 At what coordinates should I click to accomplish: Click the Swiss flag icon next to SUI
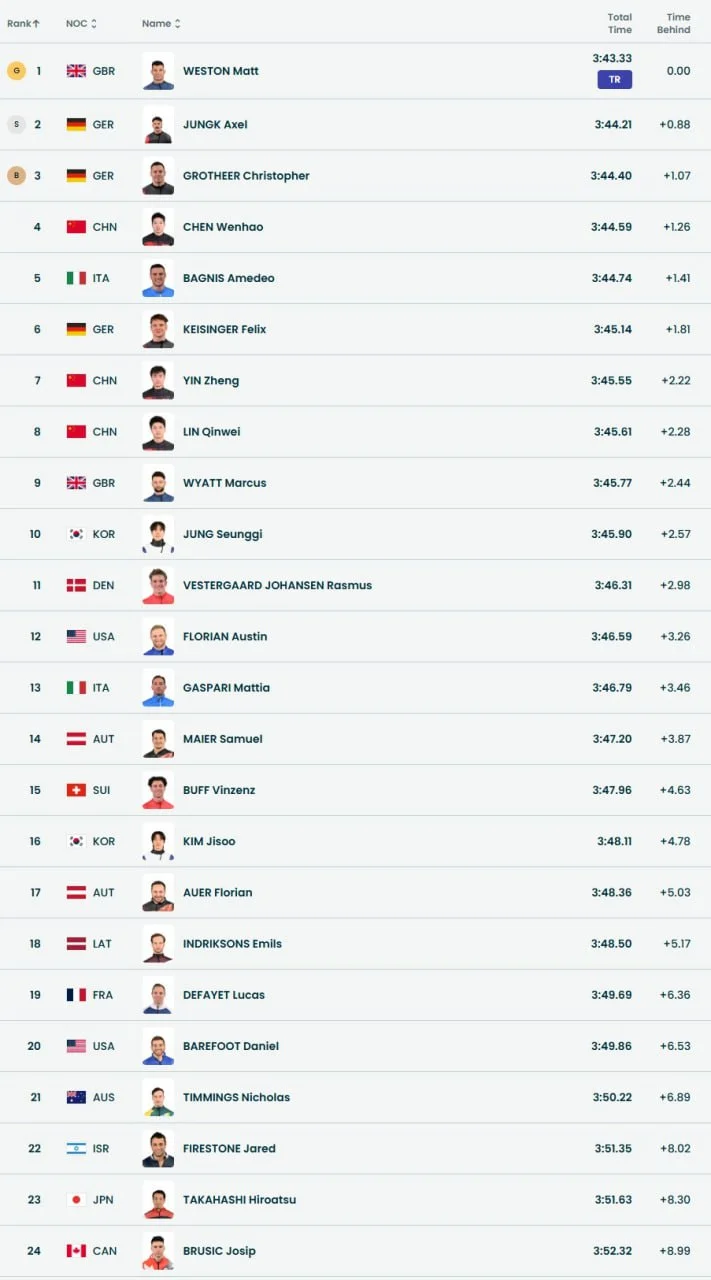point(76,790)
